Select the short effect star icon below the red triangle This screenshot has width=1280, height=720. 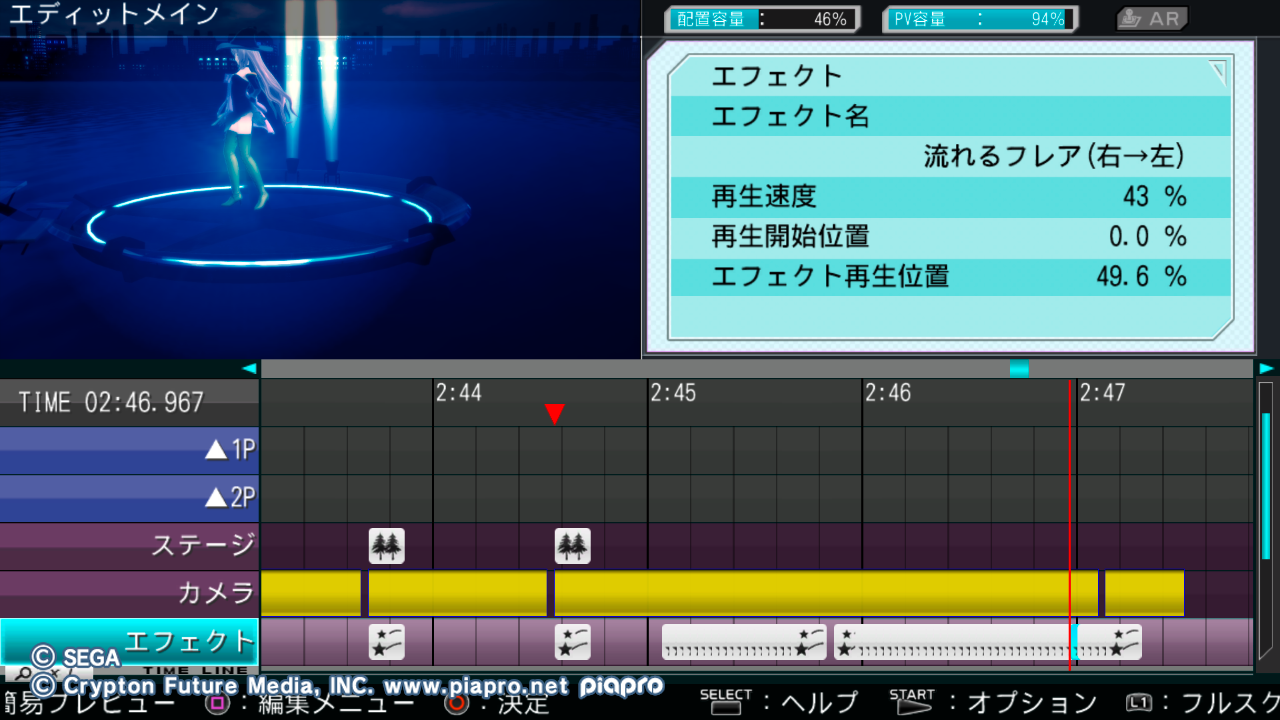573,642
